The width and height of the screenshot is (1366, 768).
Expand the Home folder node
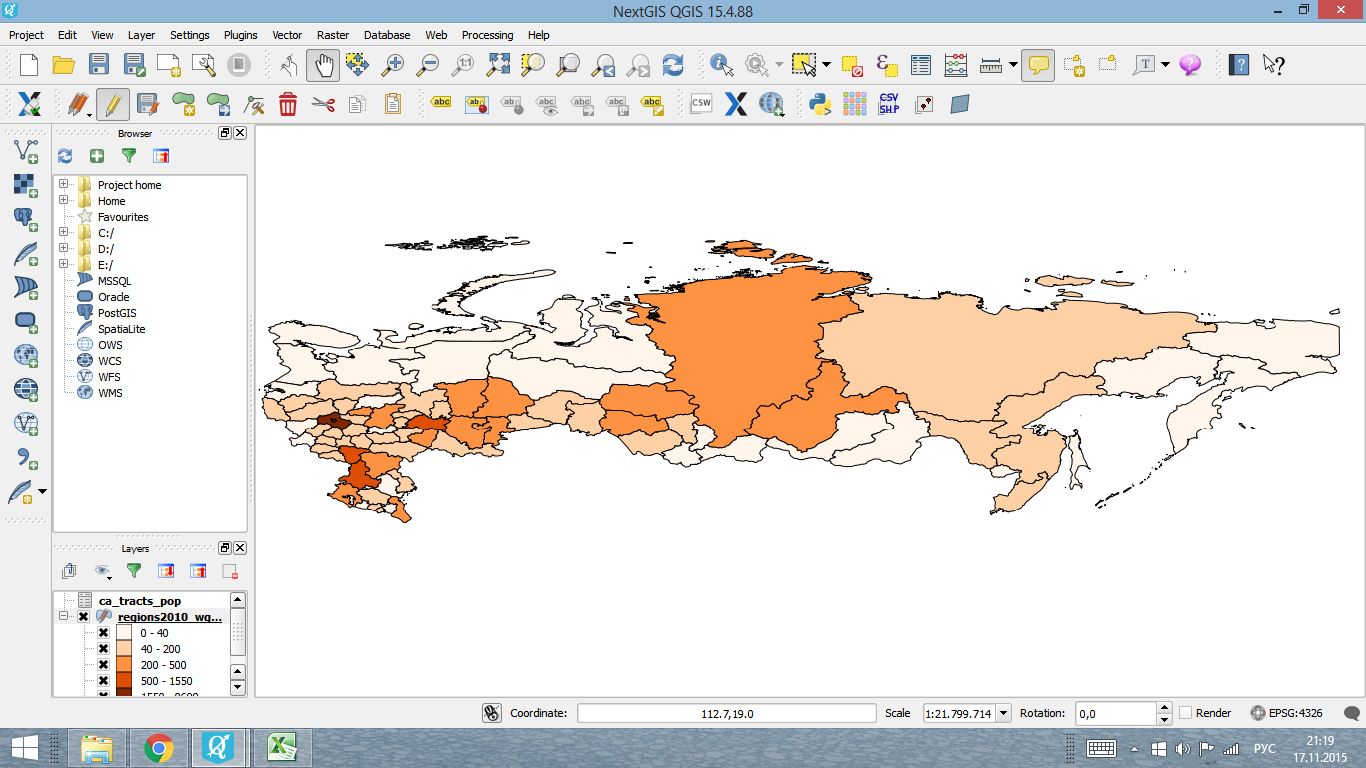[64, 200]
